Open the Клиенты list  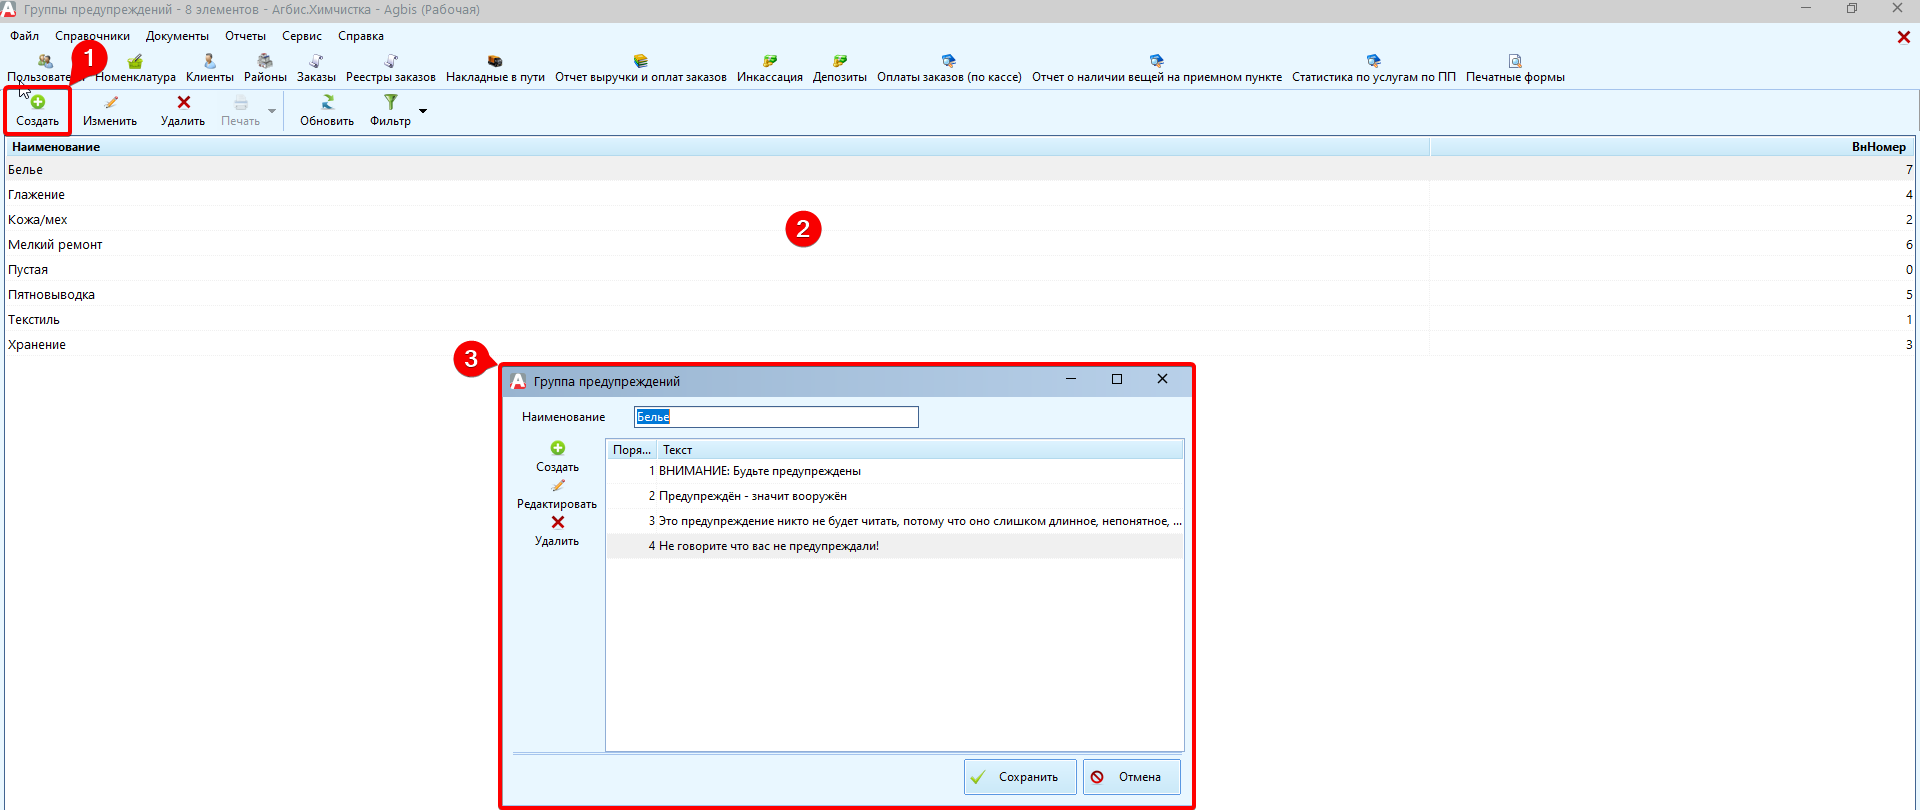tap(210, 68)
